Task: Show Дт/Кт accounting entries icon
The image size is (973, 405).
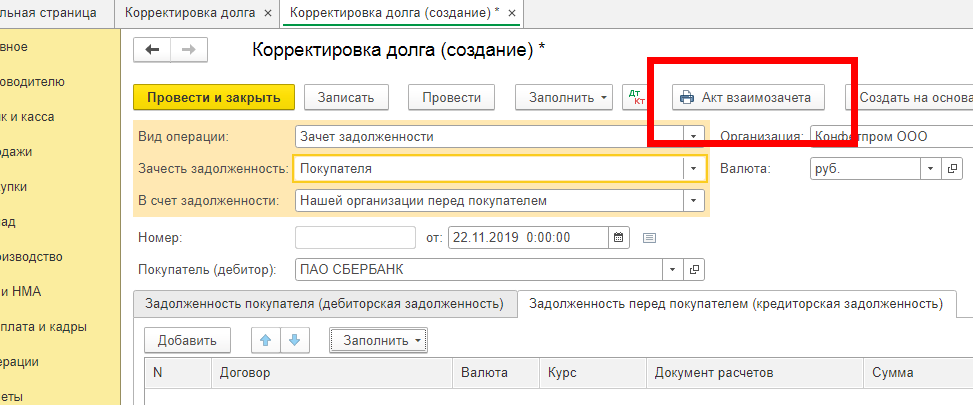Action: 634,97
